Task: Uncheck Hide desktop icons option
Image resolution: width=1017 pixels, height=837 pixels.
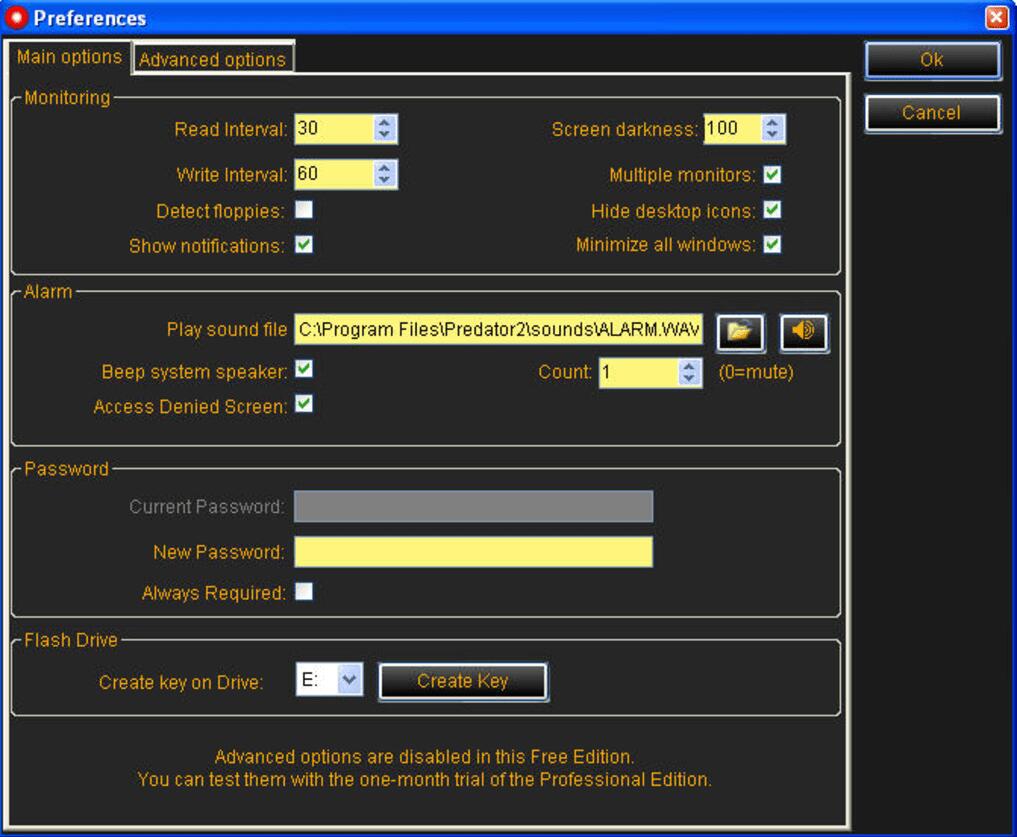Action: coord(772,210)
